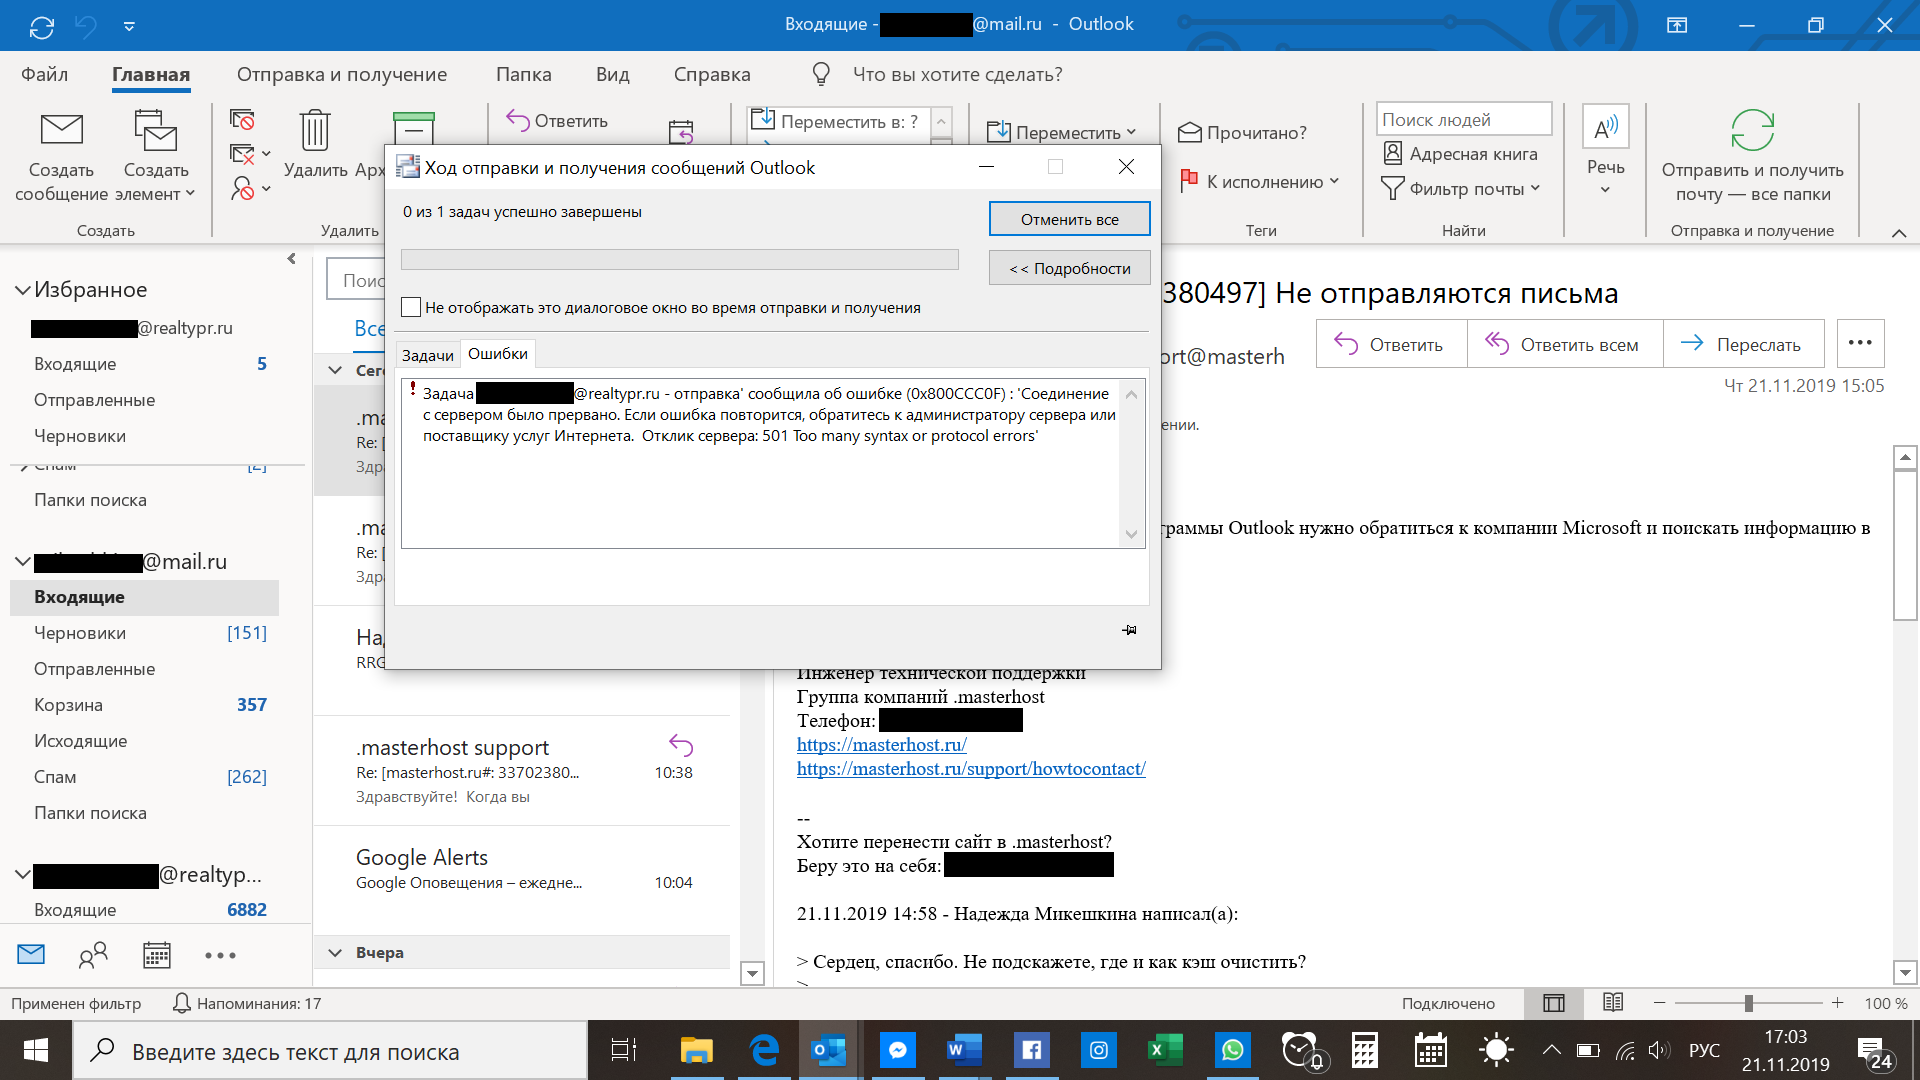Click Ответить in the ribbon
Viewport: 1920px width, 1080px height.
coord(557,121)
